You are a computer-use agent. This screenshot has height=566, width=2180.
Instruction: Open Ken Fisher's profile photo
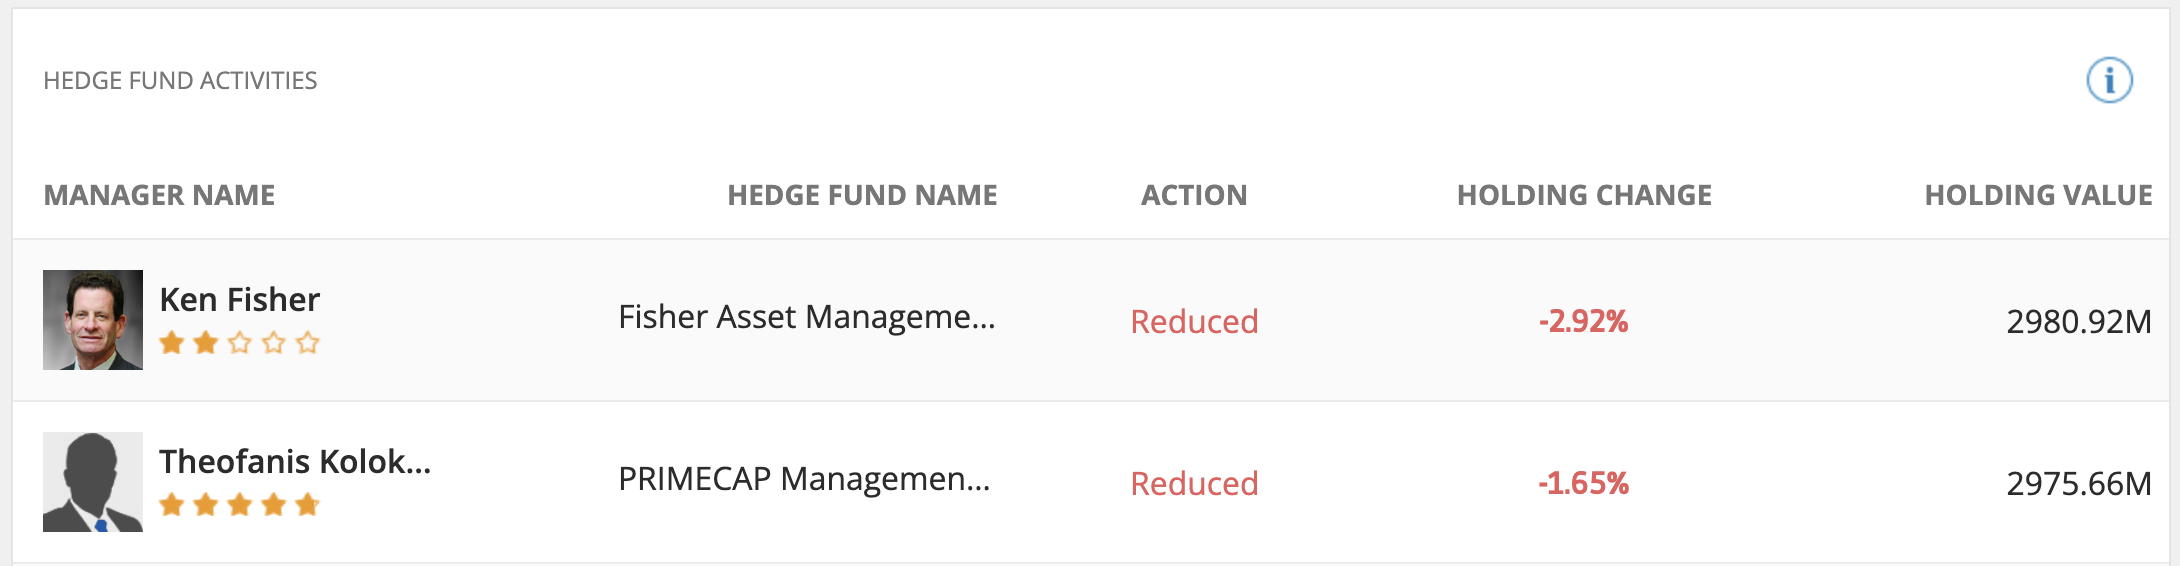pyautogui.click(x=93, y=320)
